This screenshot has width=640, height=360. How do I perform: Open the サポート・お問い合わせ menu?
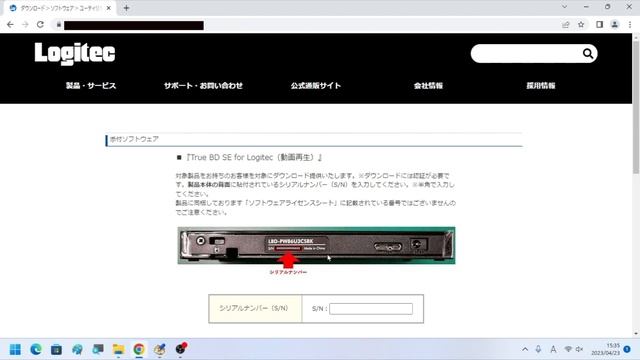point(203,86)
